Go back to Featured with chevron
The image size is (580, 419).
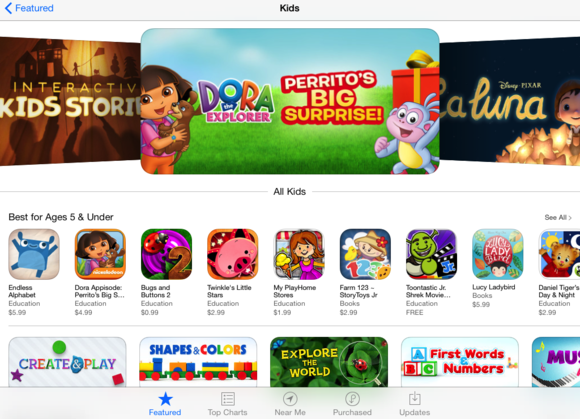tap(29, 8)
